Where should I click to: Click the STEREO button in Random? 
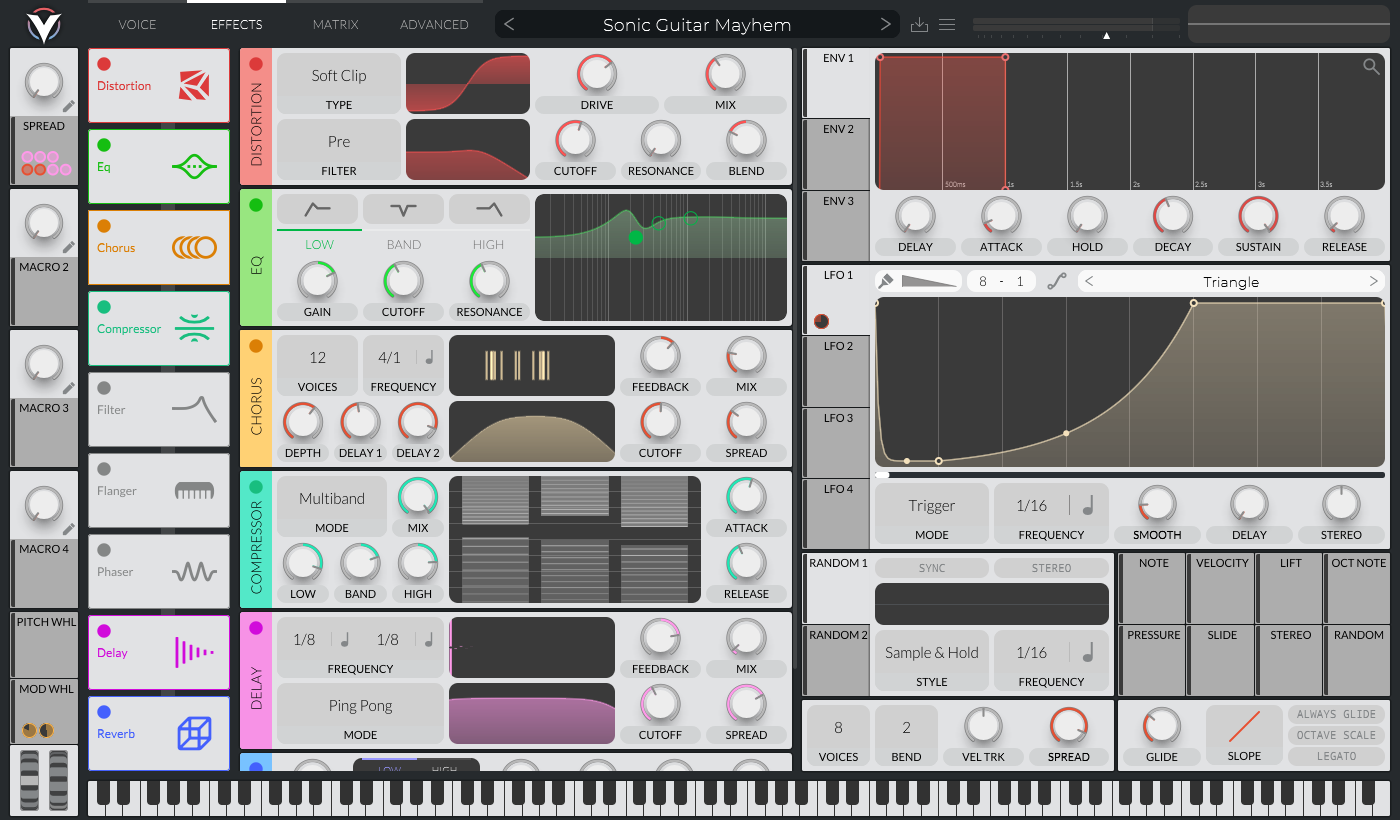(x=1051, y=568)
